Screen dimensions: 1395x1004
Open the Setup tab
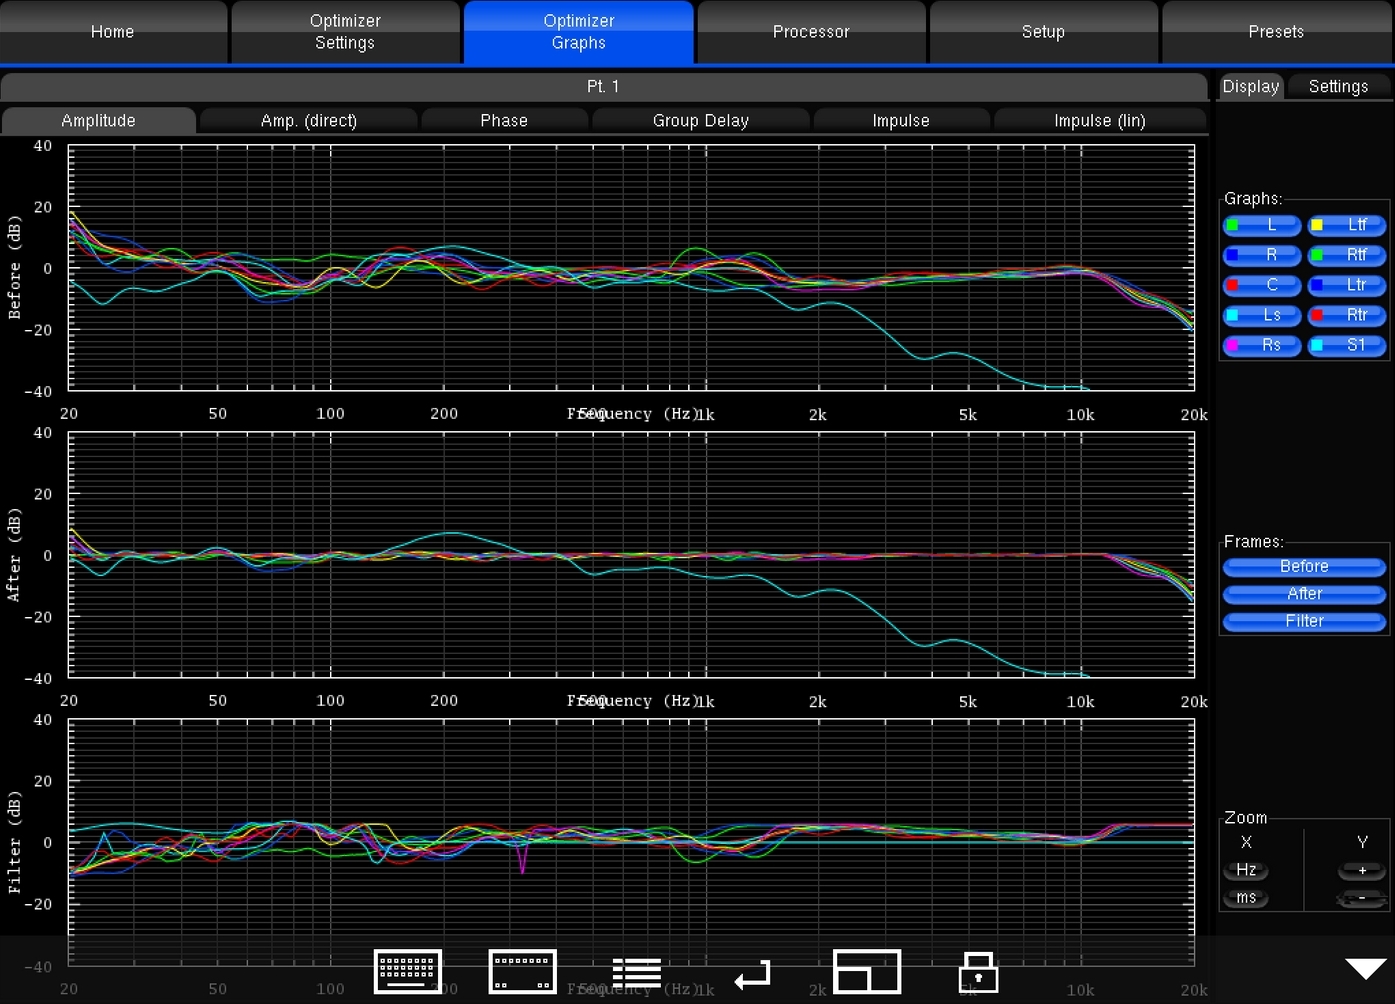click(x=1043, y=32)
